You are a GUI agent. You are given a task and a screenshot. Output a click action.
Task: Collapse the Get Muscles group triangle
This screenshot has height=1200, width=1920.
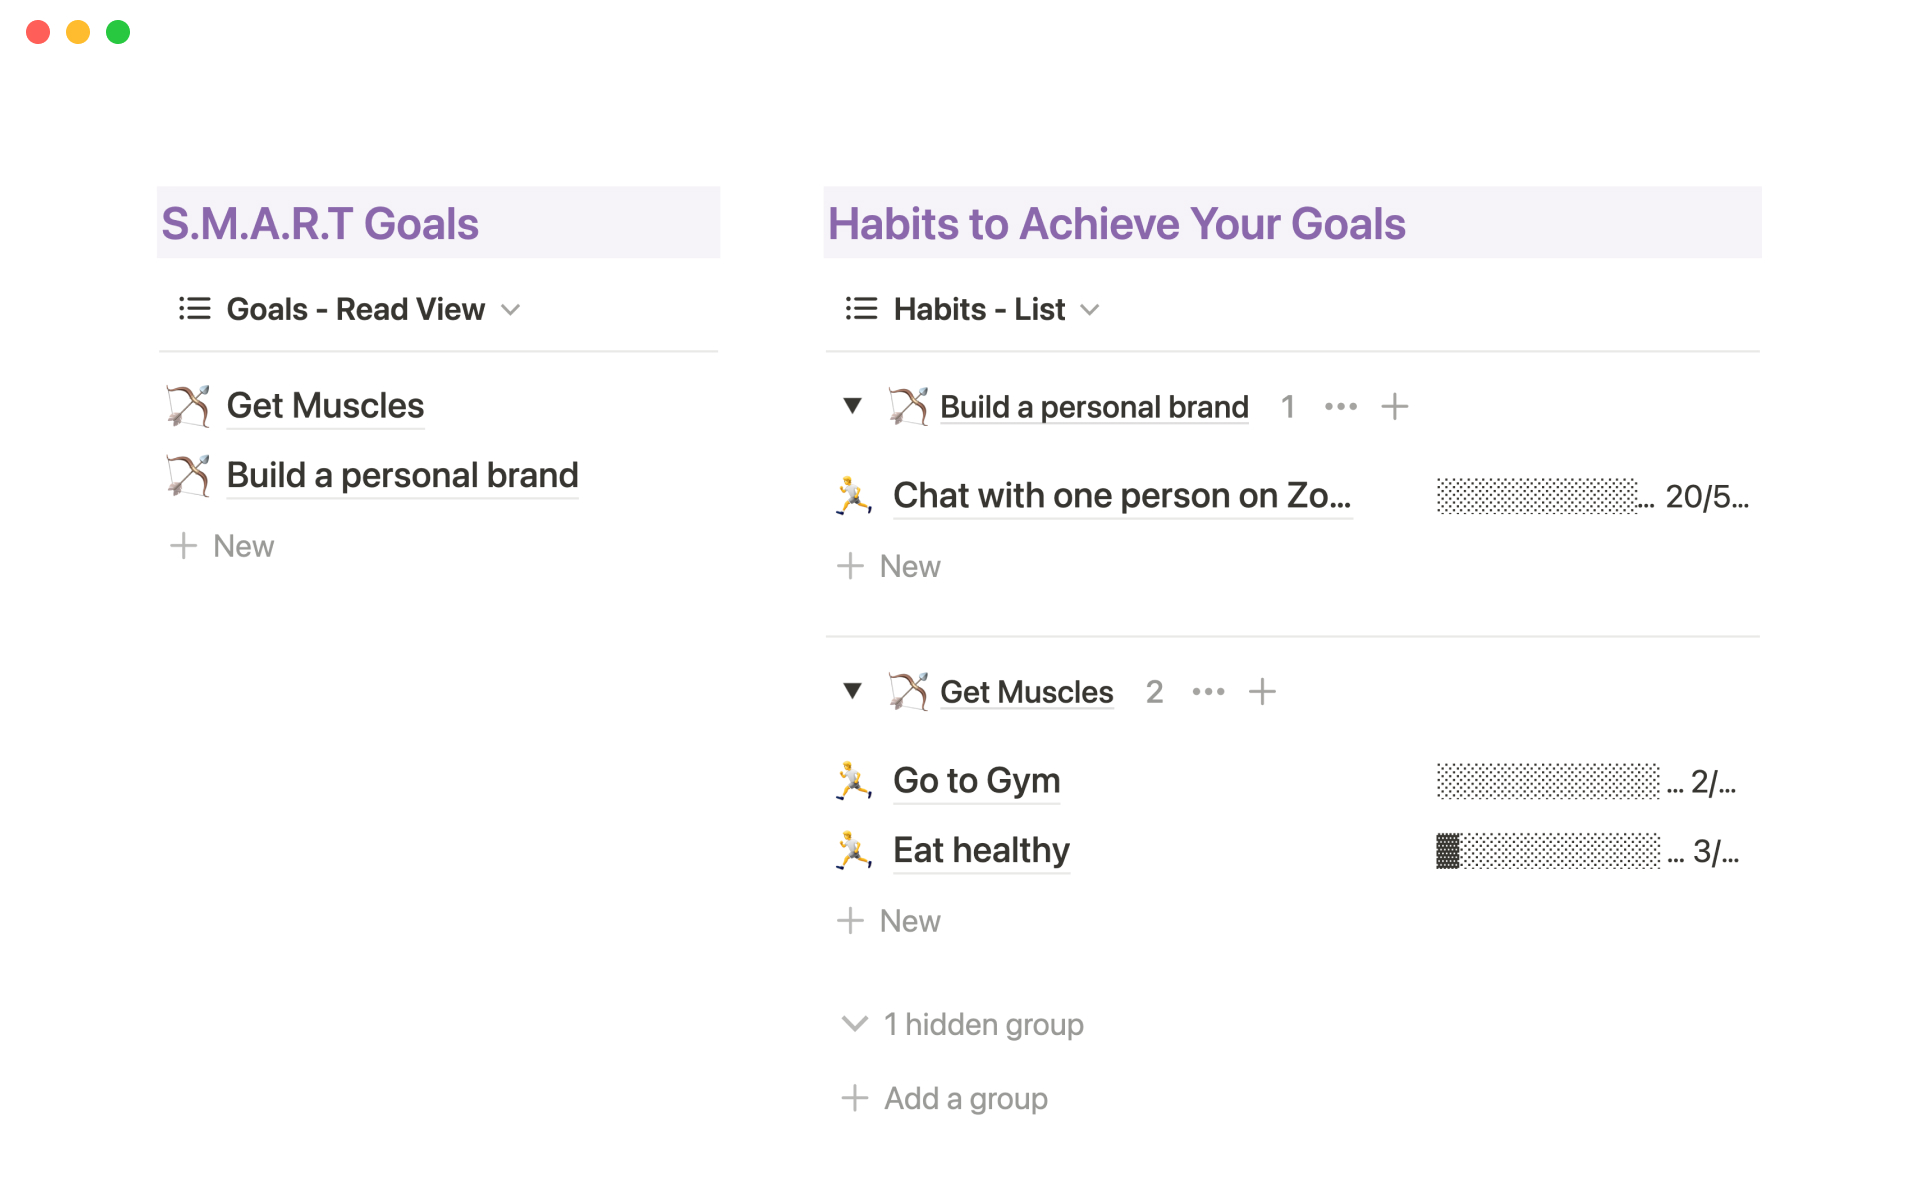[x=852, y=691]
